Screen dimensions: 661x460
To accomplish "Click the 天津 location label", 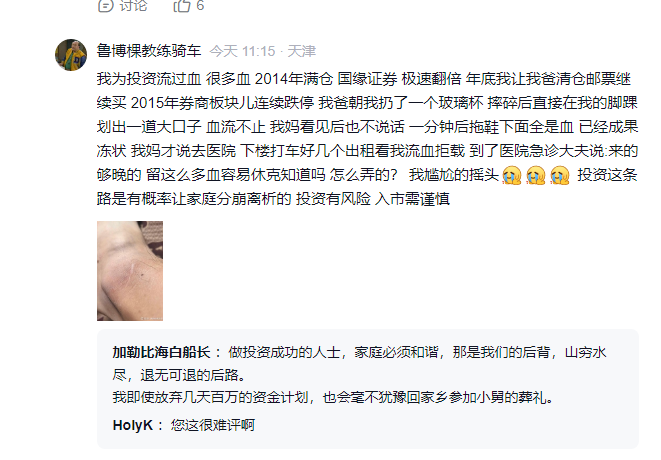I will (x=301, y=51).
